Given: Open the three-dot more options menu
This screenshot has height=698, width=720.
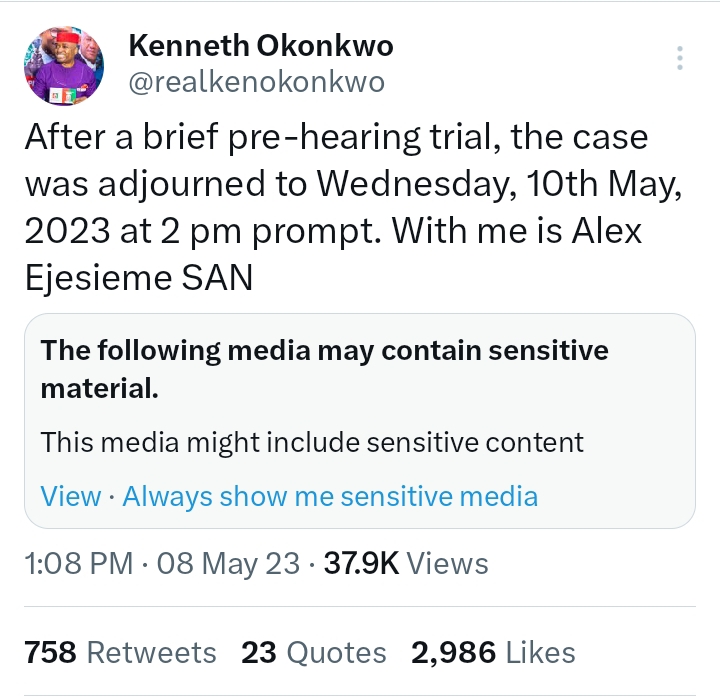Looking at the screenshot, I should (x=680, y=58).
